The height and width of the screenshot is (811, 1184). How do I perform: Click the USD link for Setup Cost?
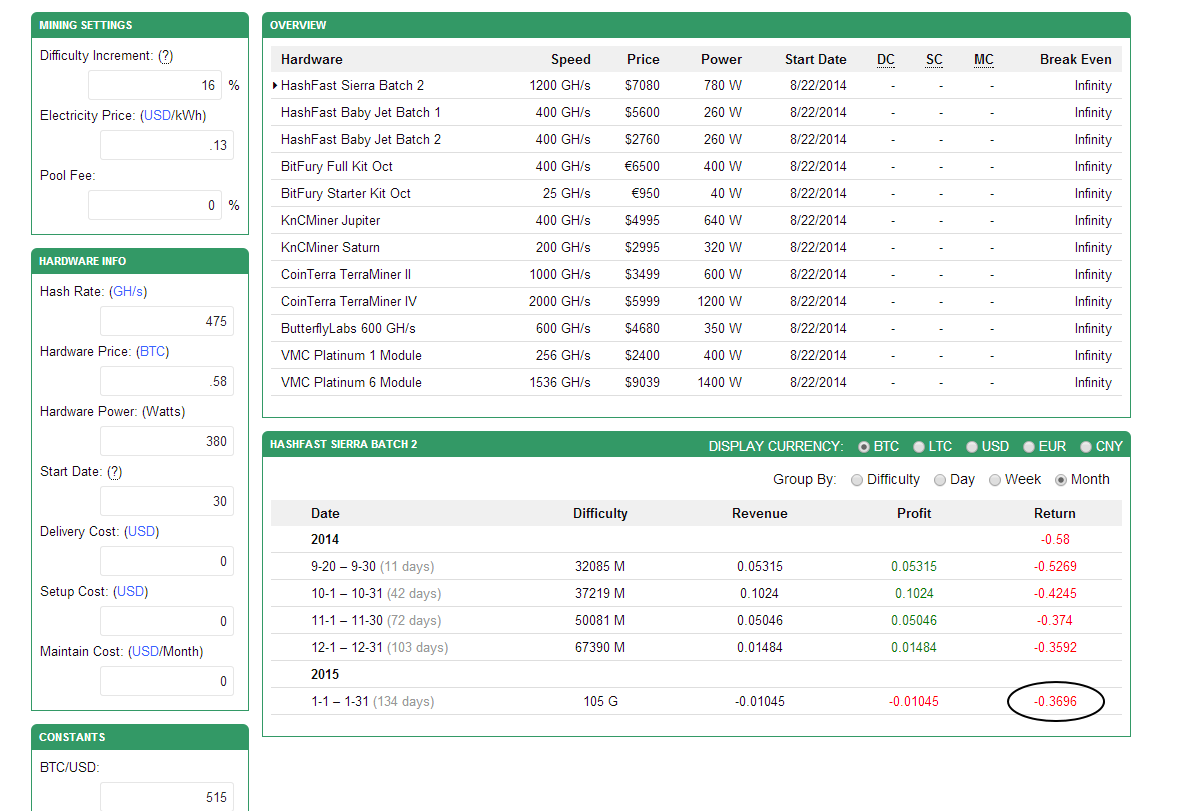[x=131, y=591]
